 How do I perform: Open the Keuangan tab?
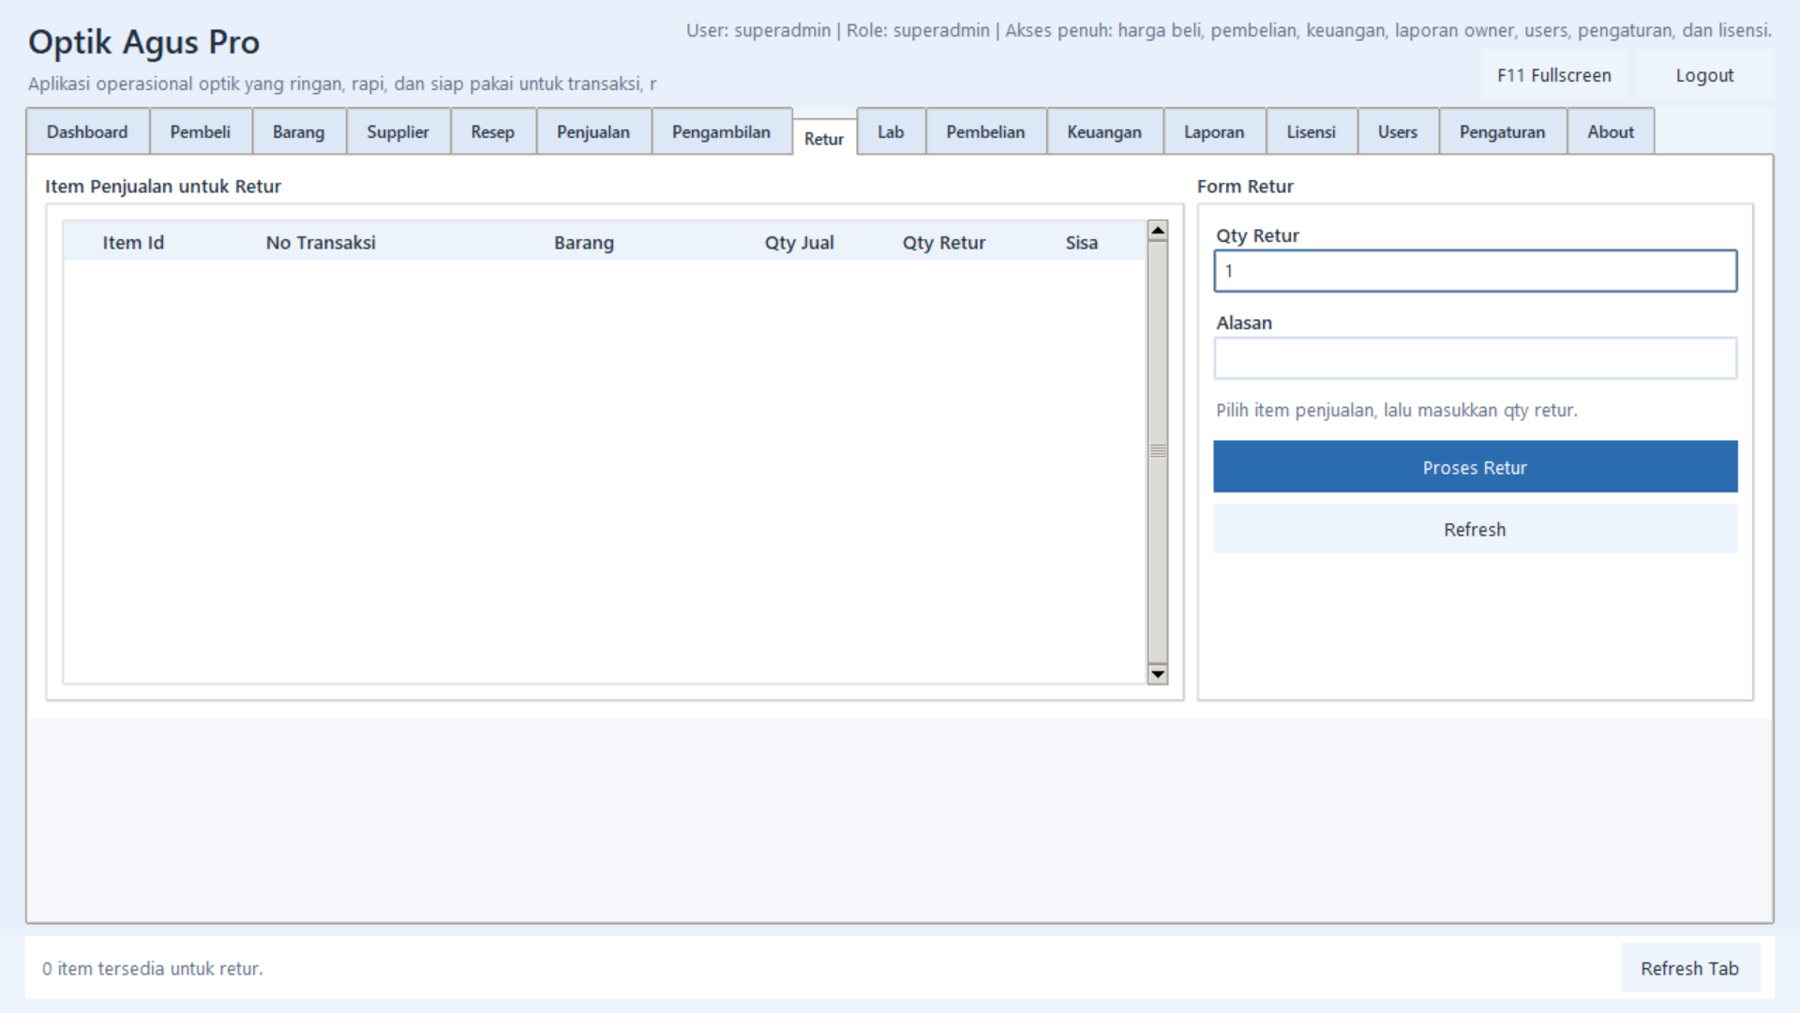(x=1104, y=132)
